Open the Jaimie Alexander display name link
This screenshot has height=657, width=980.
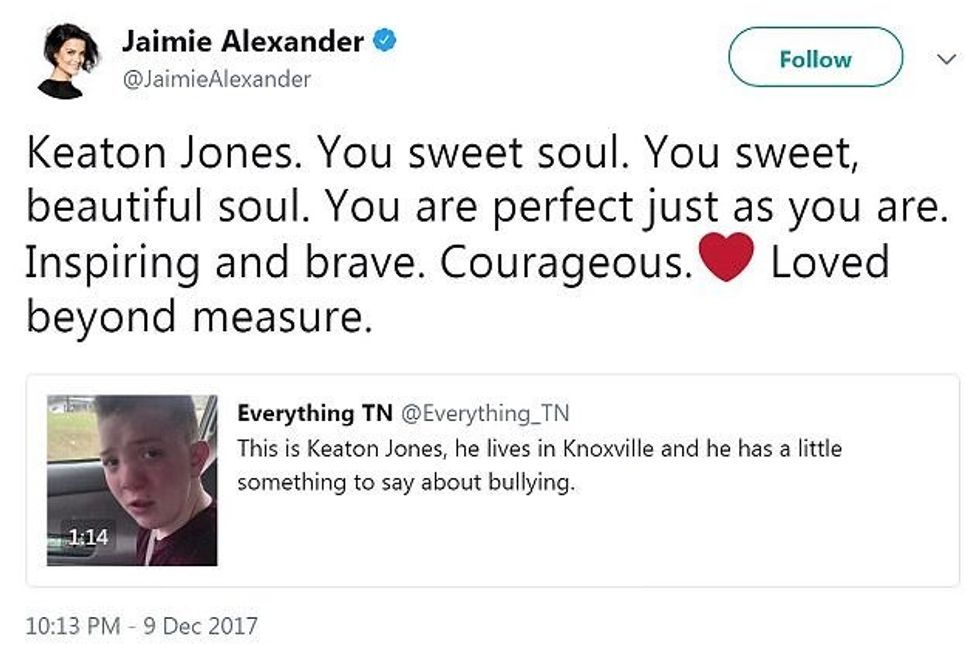[x=243, y=42]
